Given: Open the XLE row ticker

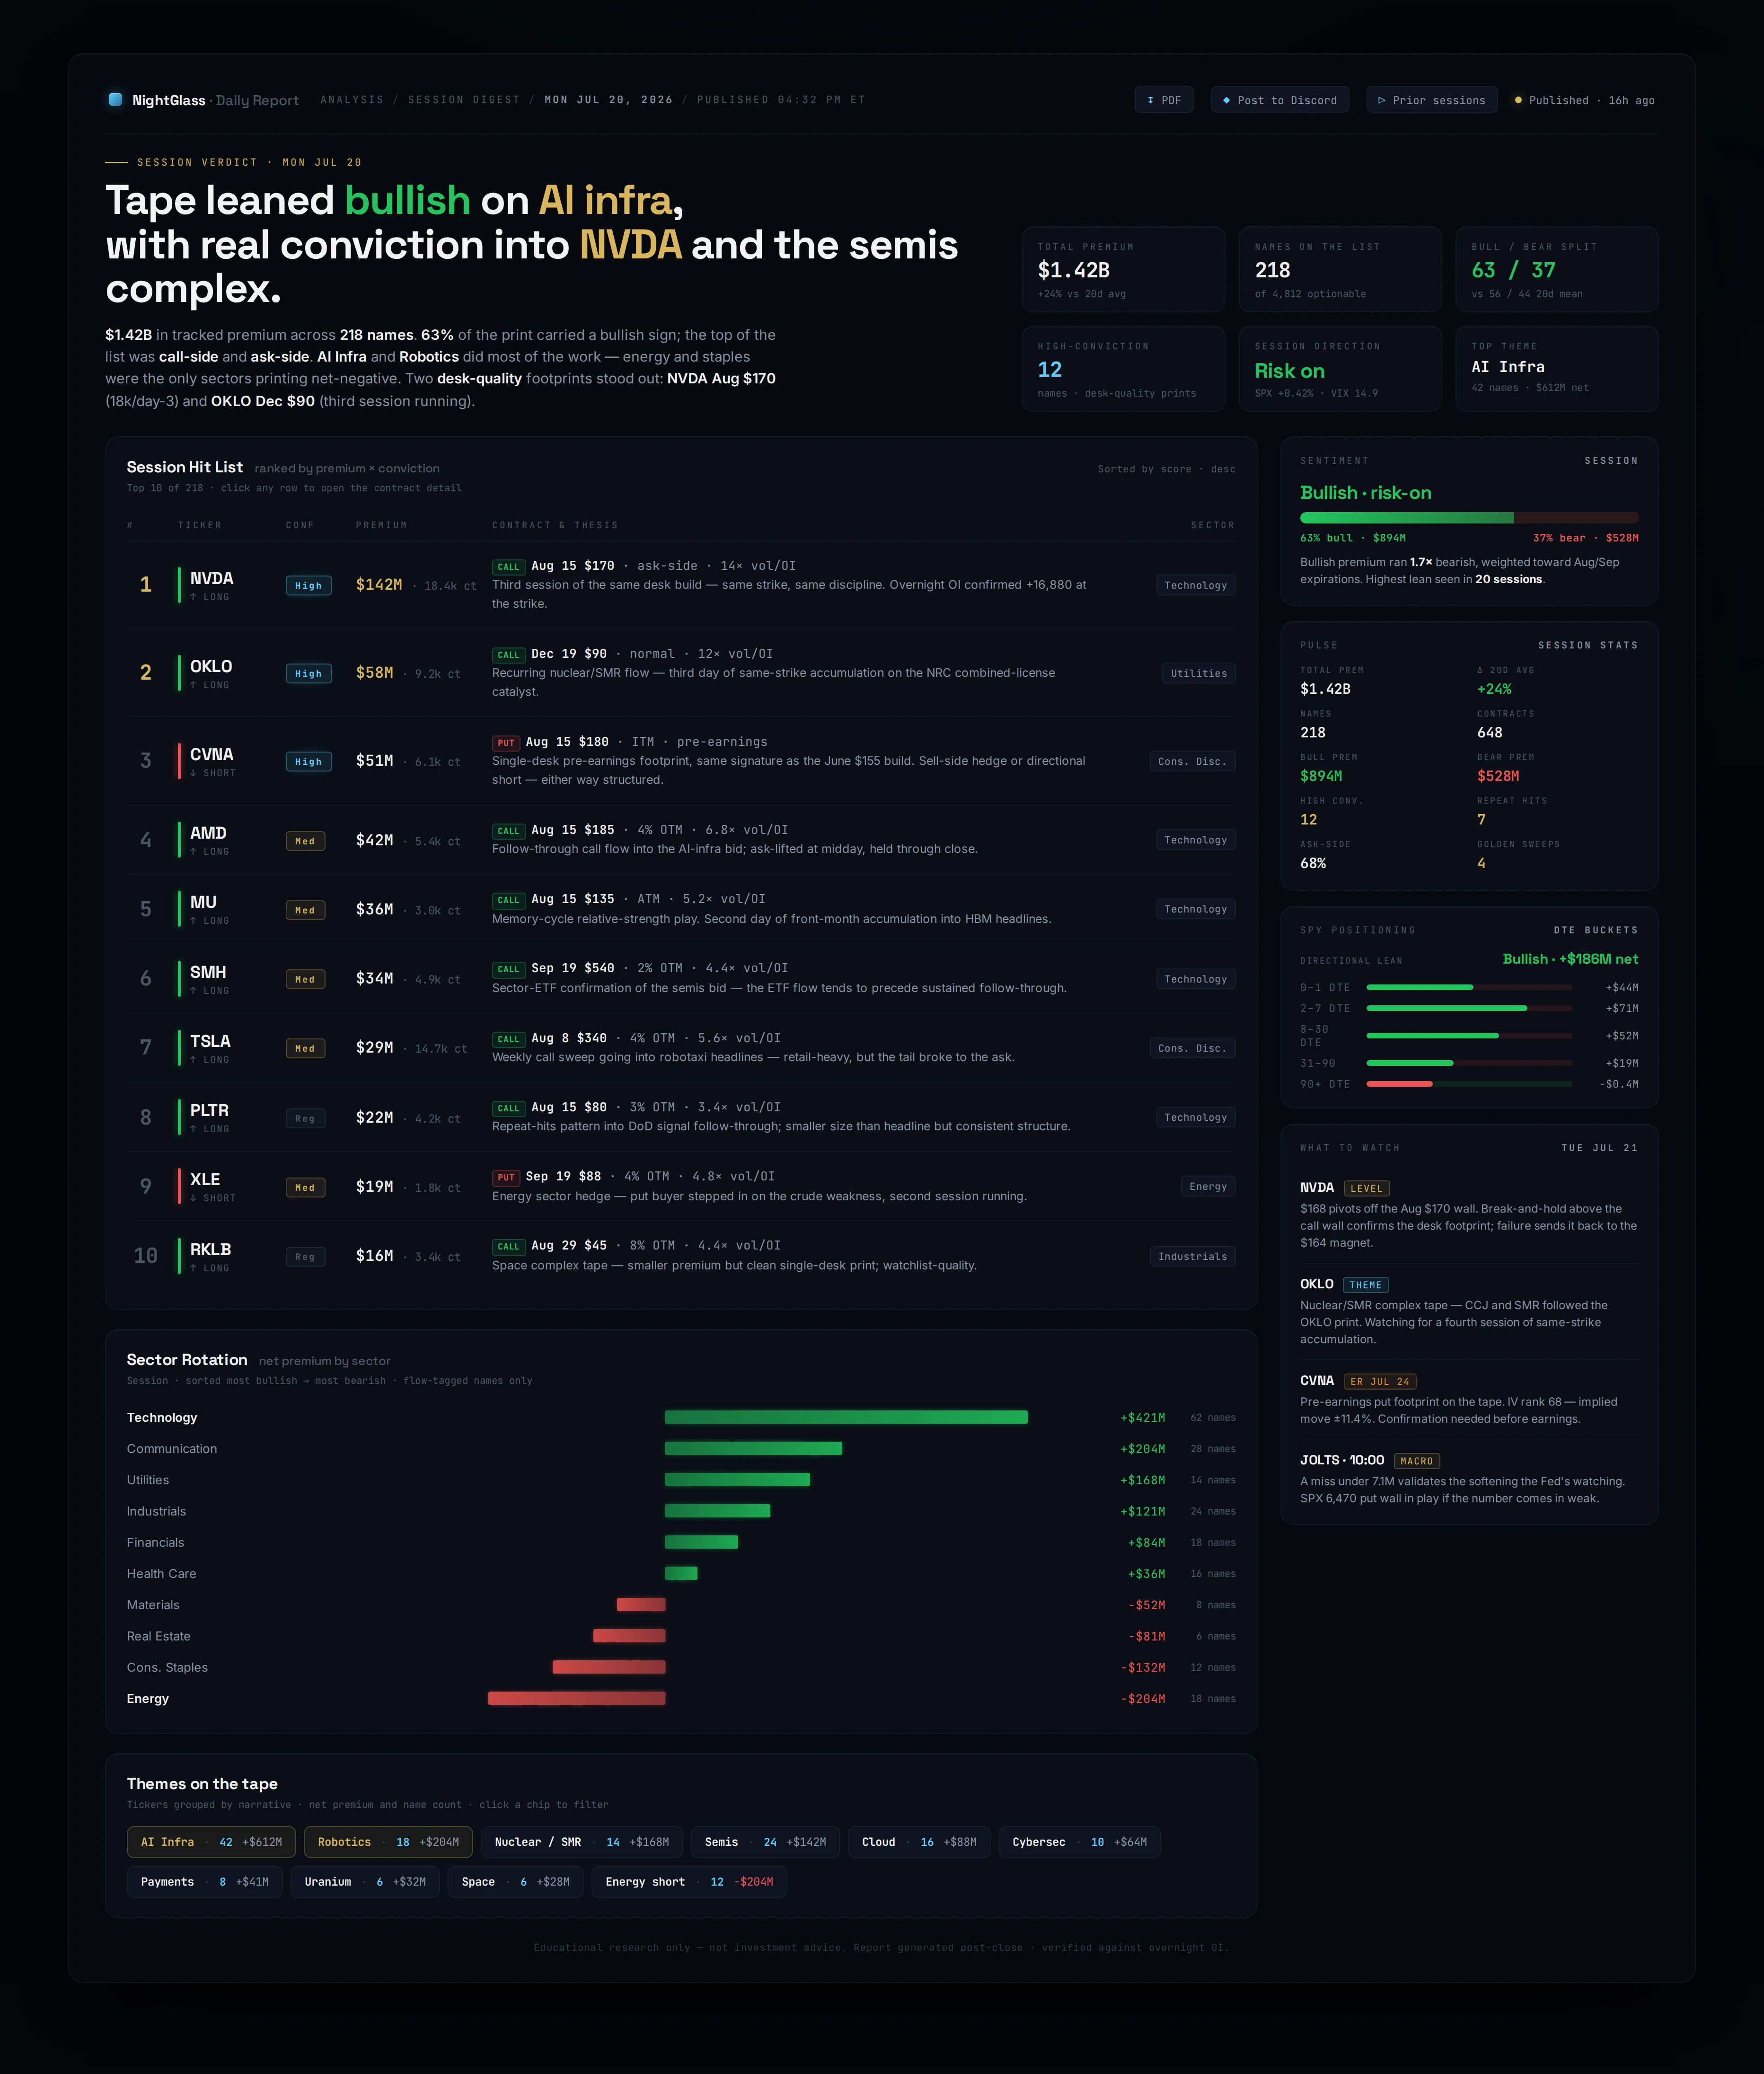Looking at the screenshot, I should click(x=205, y=1179).
